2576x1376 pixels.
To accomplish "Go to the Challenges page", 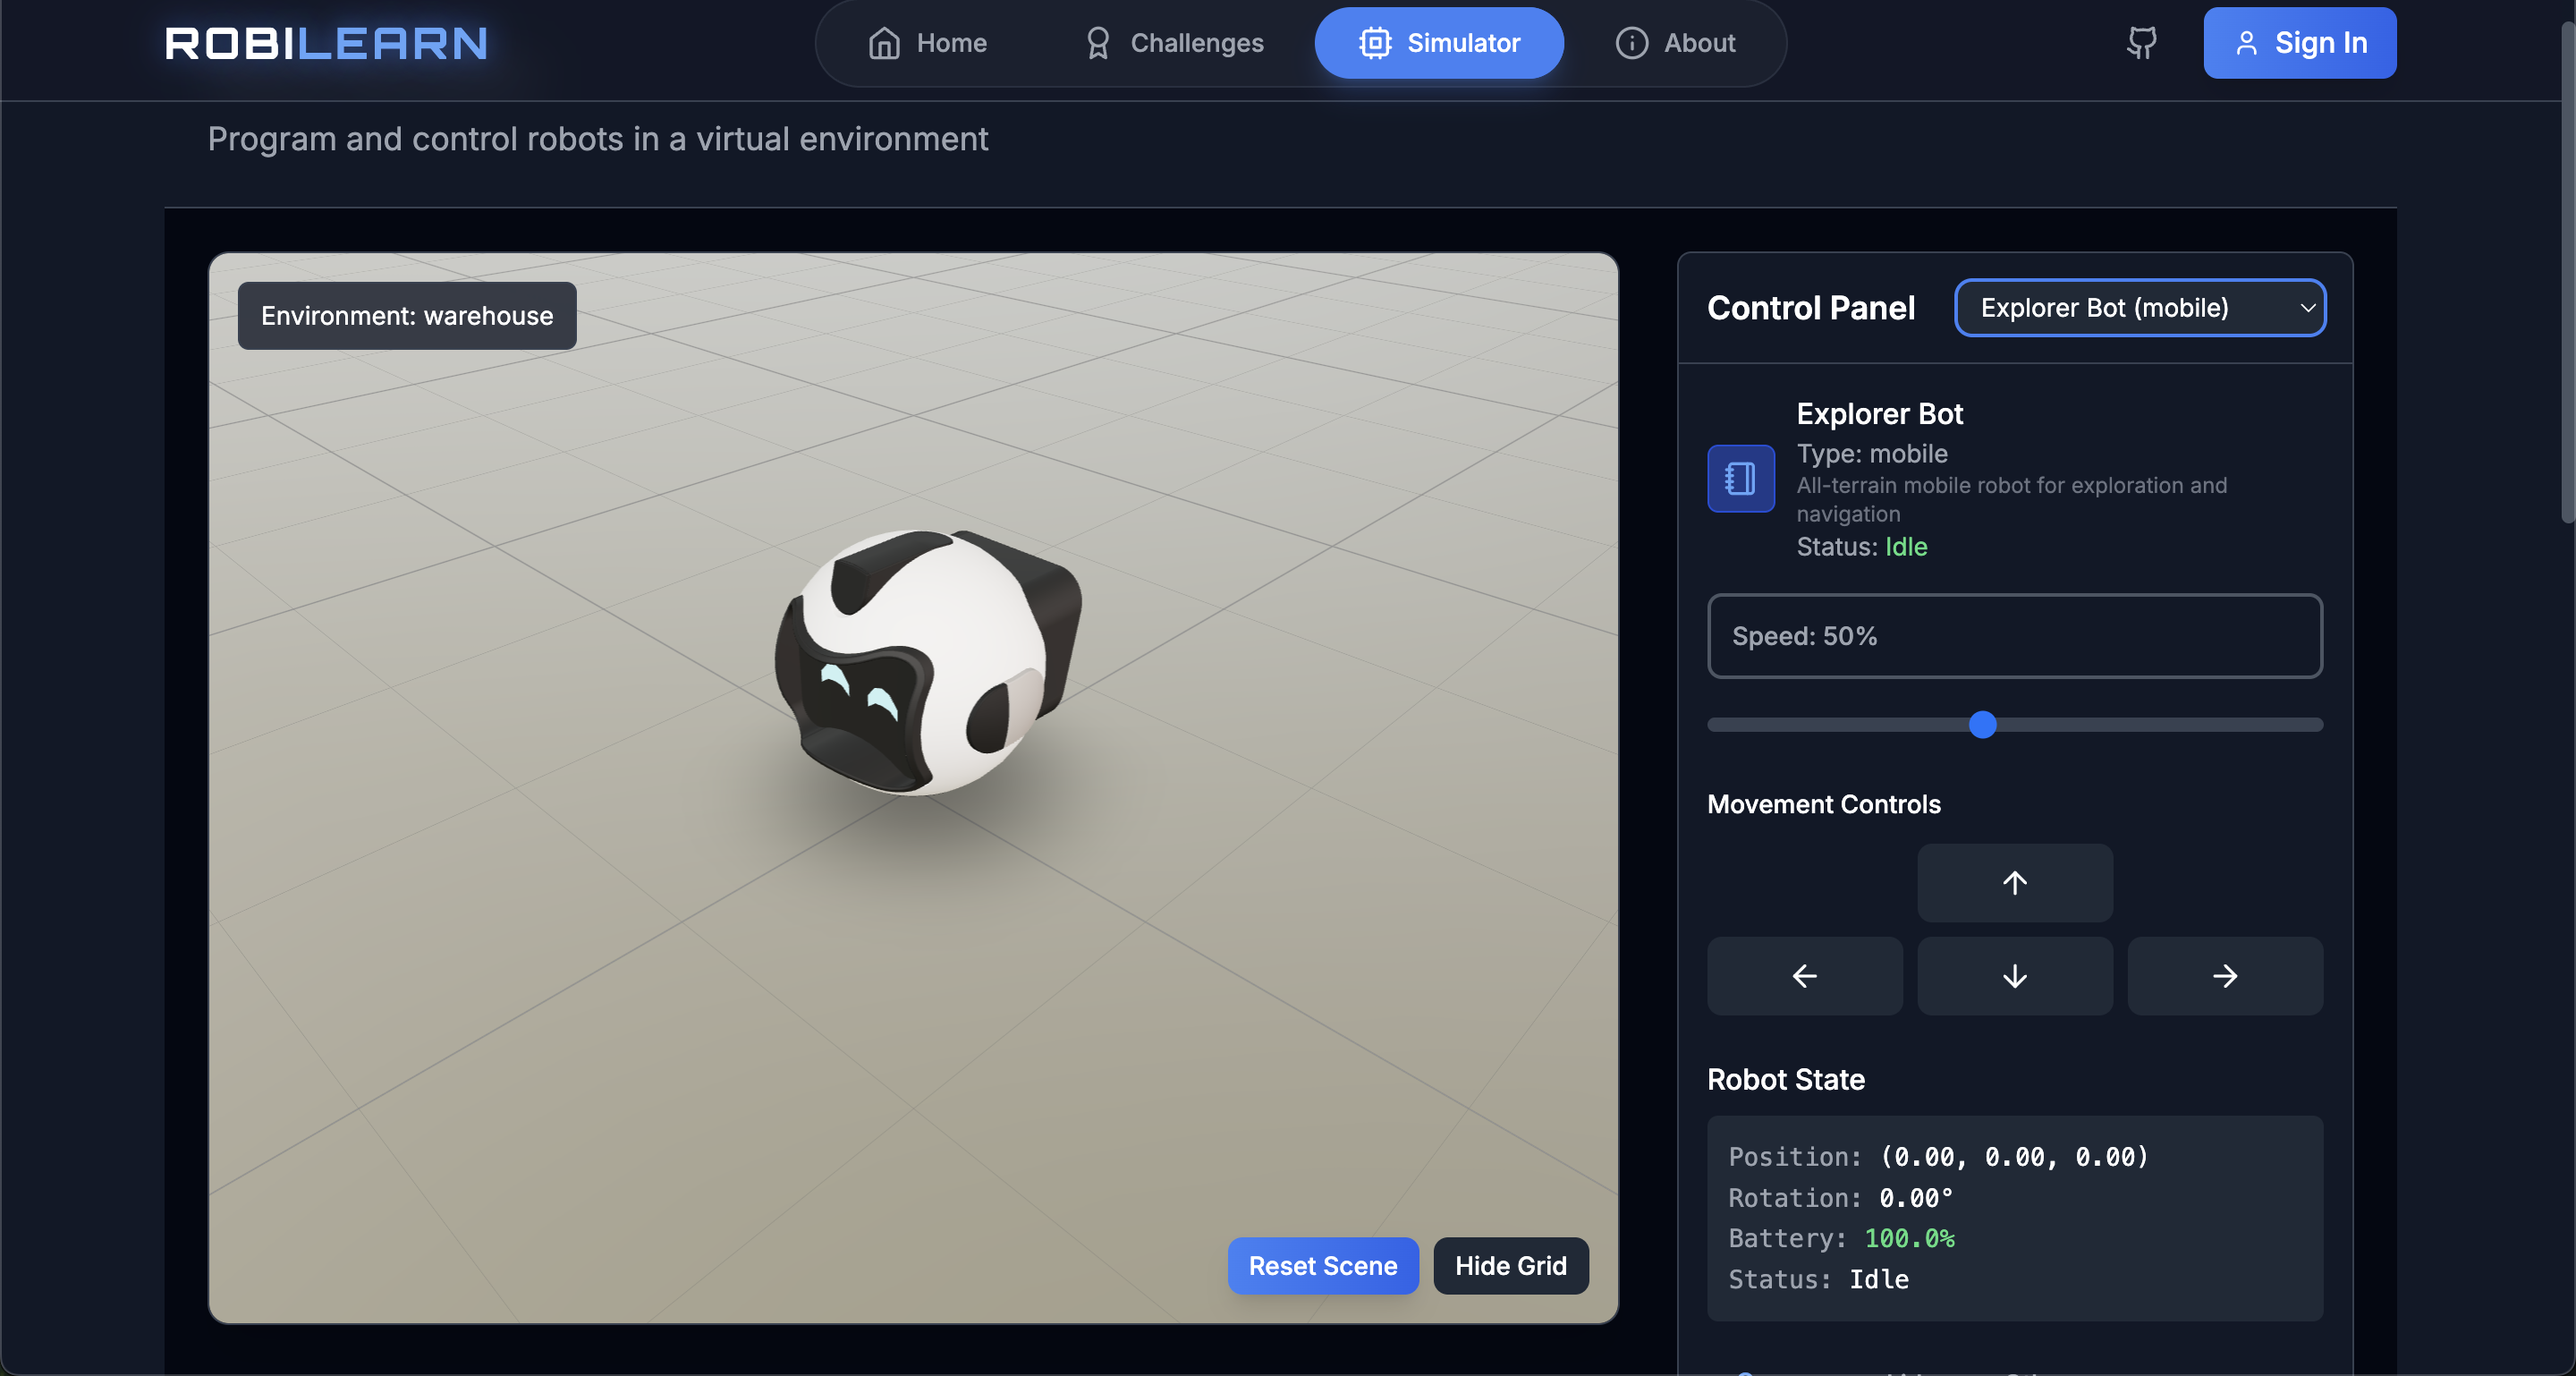I will point(1174,43).
